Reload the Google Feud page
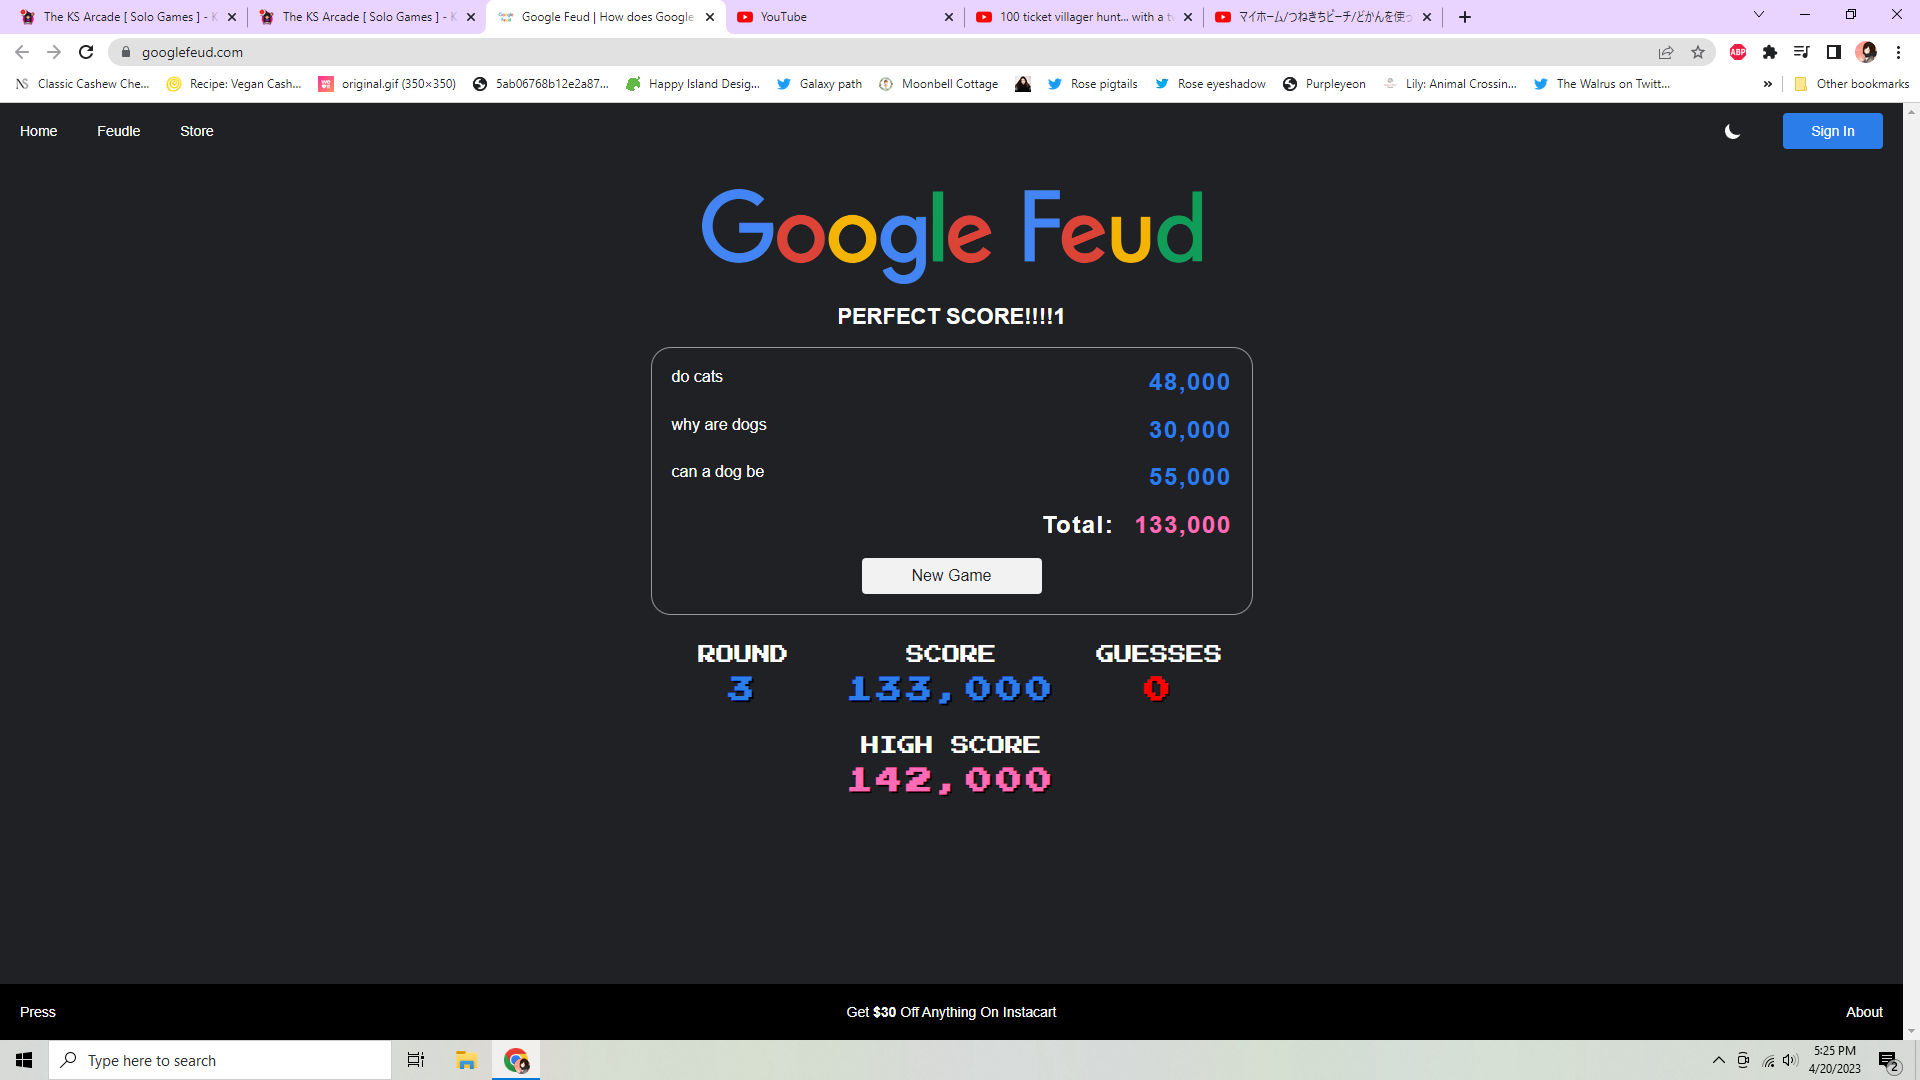Image resolution: width=1920 pixels, height=1080 pixels. tap(86, 52)
